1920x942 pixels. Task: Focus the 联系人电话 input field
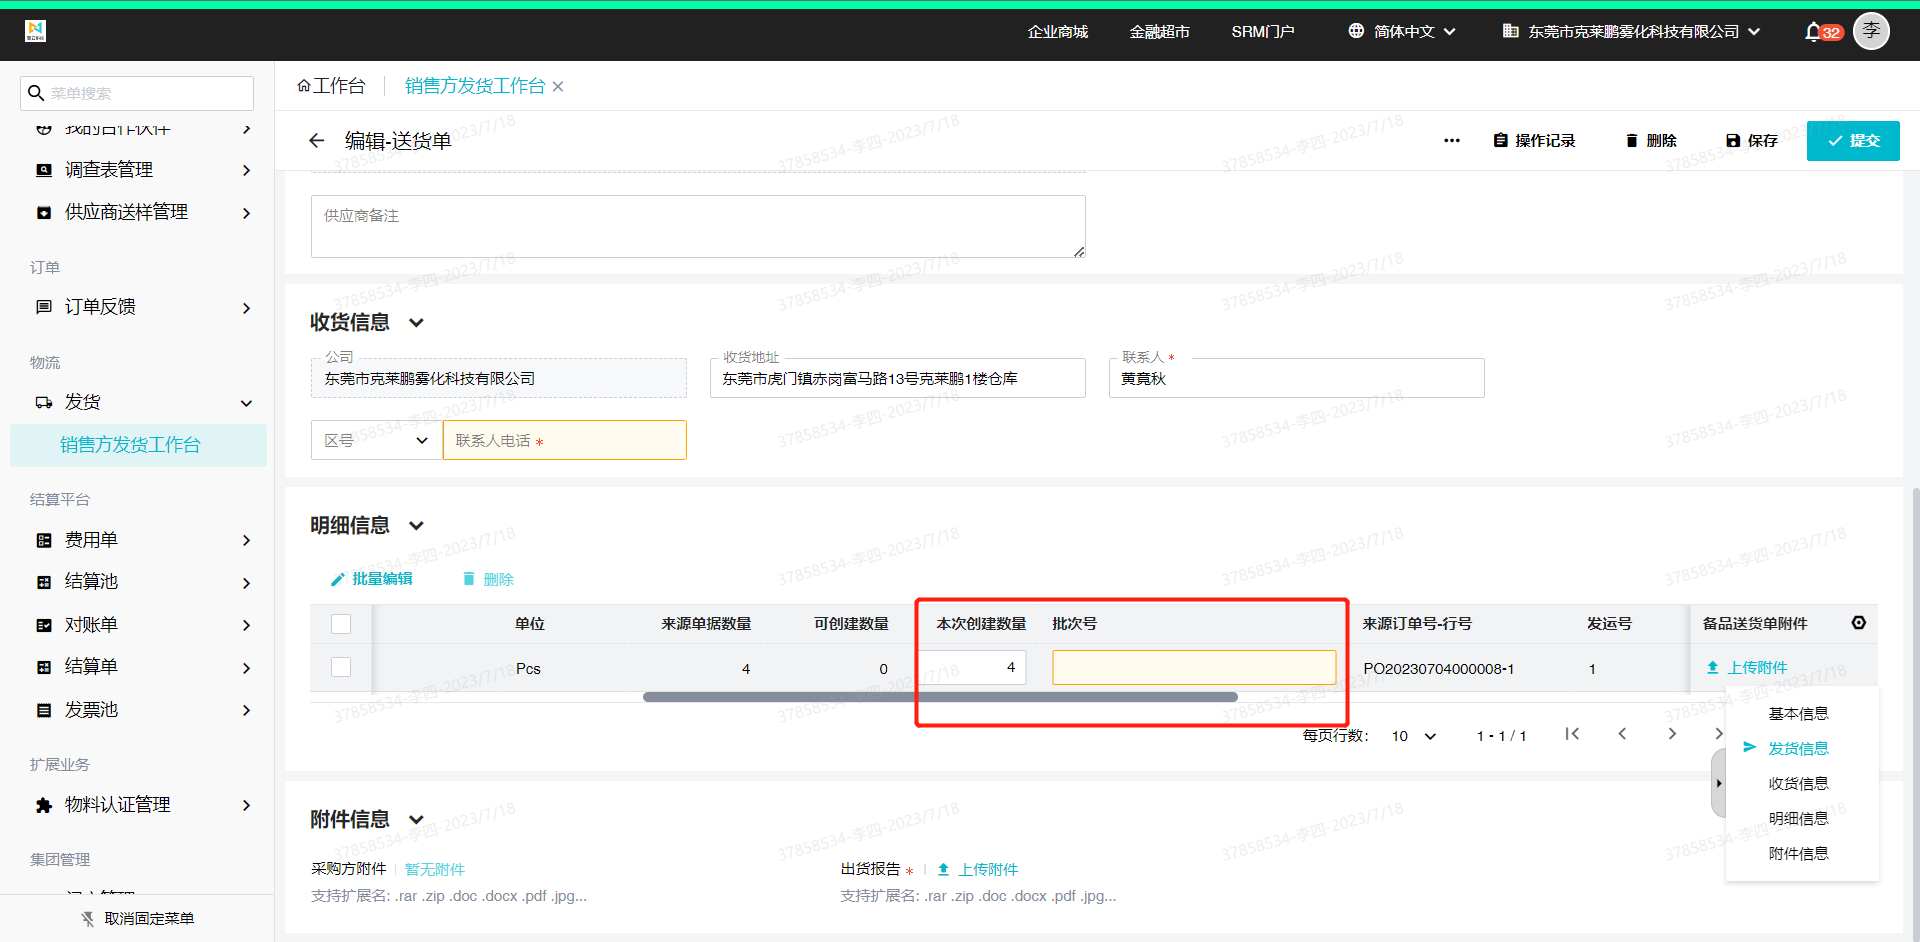[x=565, y=440]
